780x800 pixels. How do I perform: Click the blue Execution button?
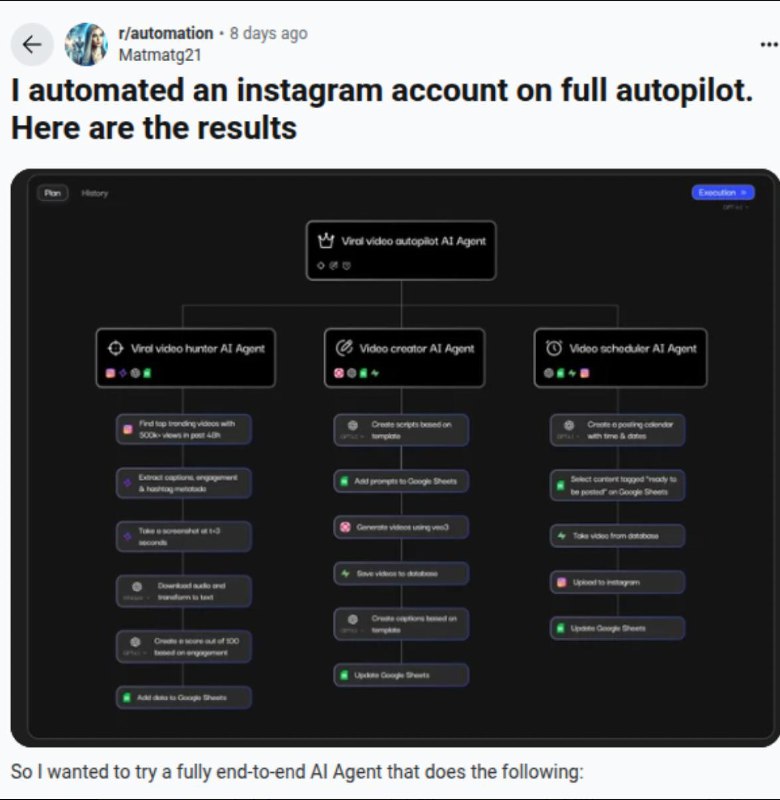pyautogui.click(x=723, y=192)
